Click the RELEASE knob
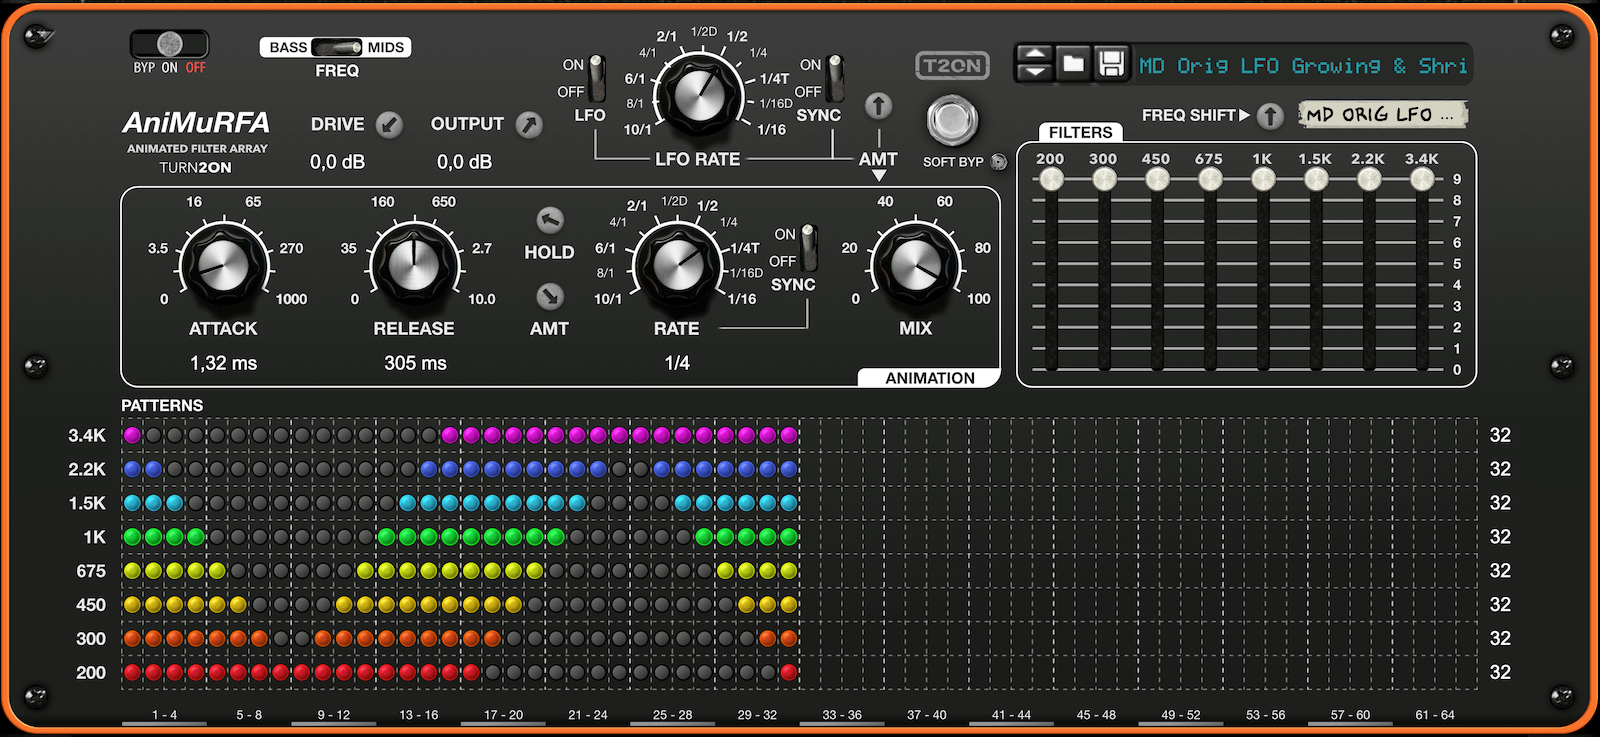Screen dimensions: 1600x737 414,264
